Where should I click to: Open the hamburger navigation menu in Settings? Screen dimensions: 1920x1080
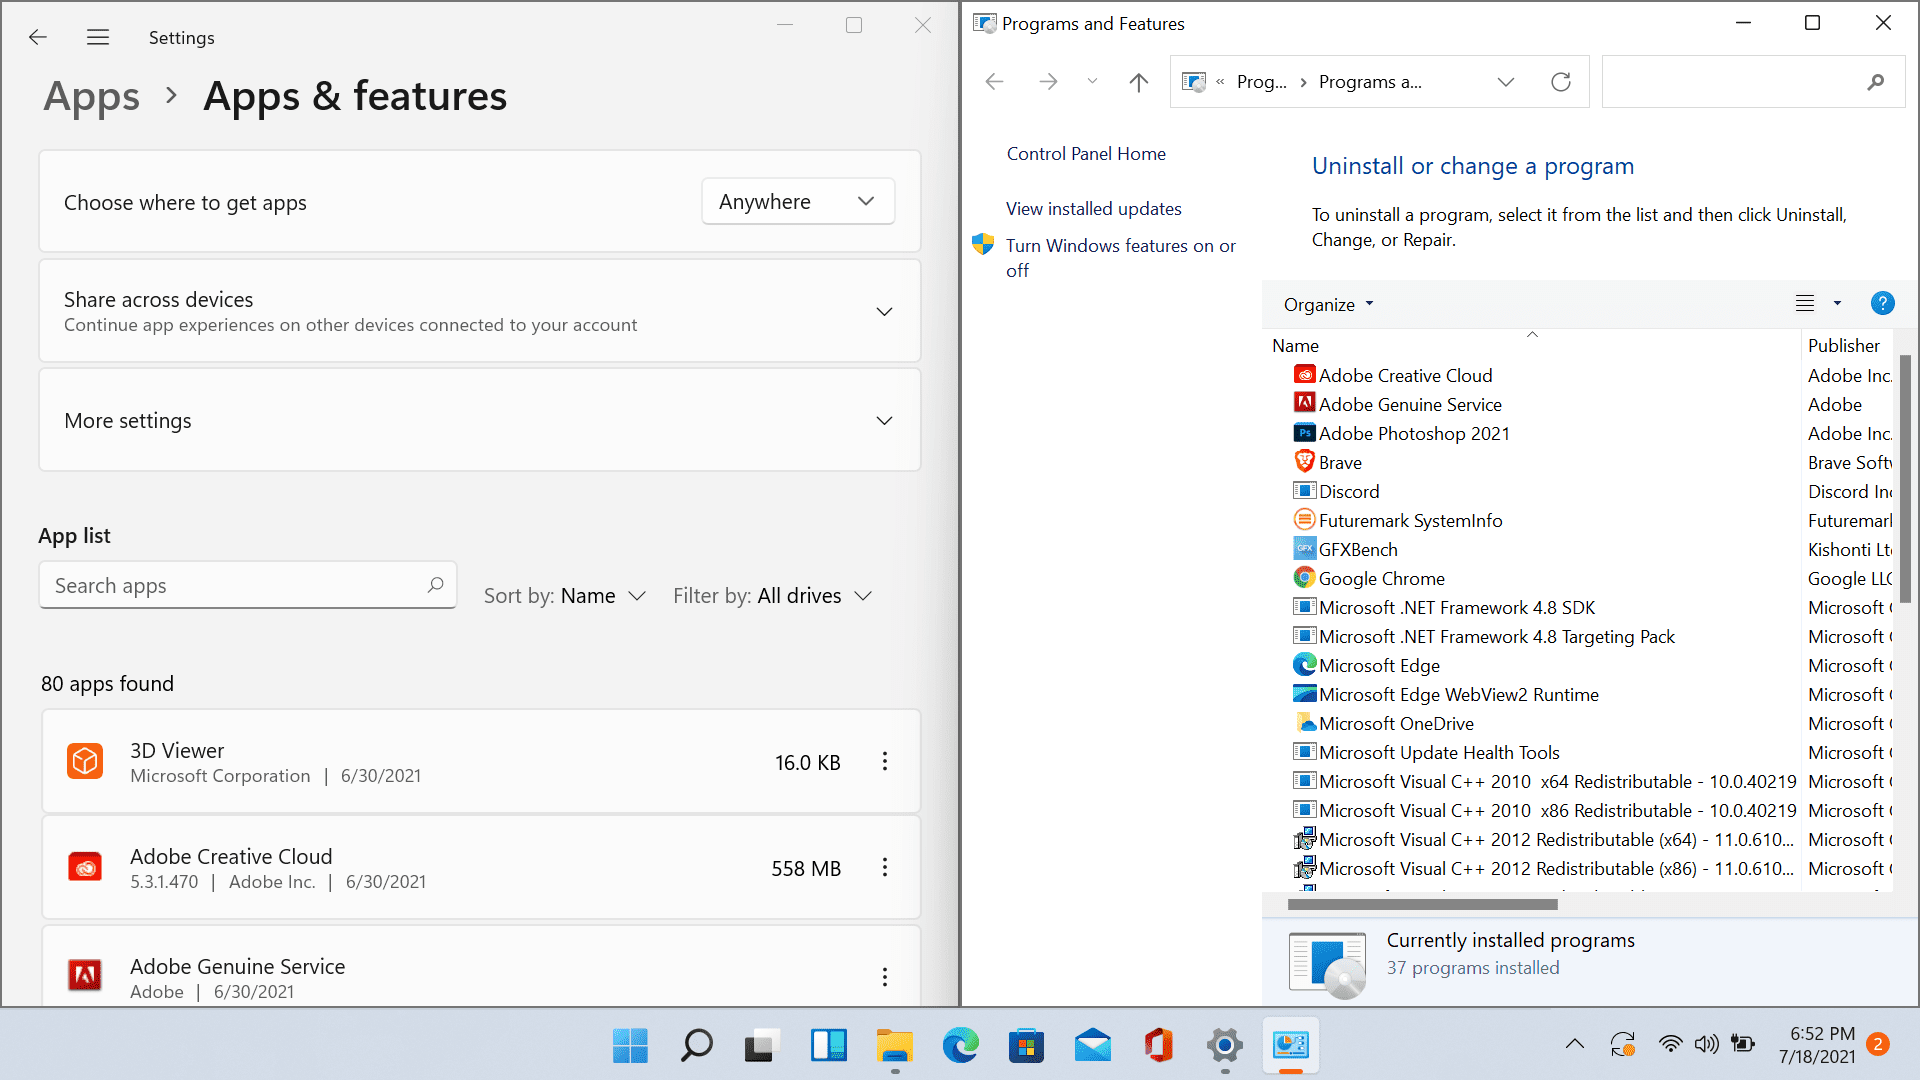pyautogui.click(x=97, y=37)
